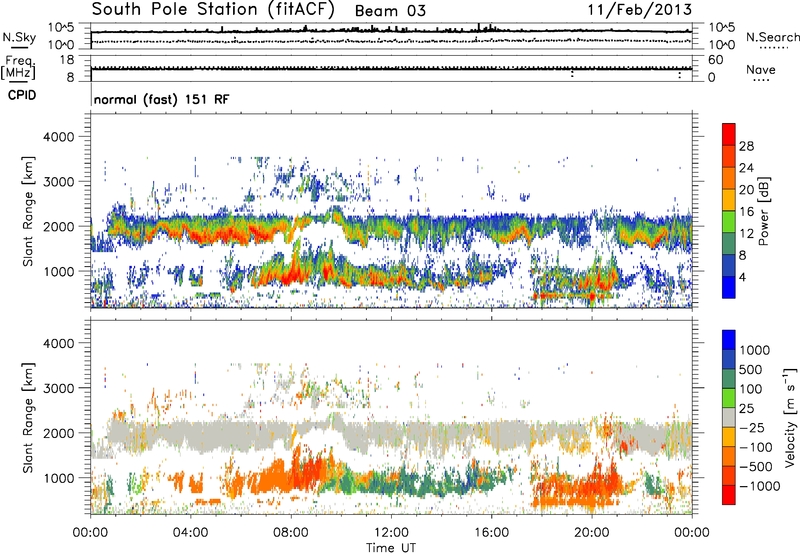
Task: Click the gray segment of Velocity colorbar
Action: [729, 417]
